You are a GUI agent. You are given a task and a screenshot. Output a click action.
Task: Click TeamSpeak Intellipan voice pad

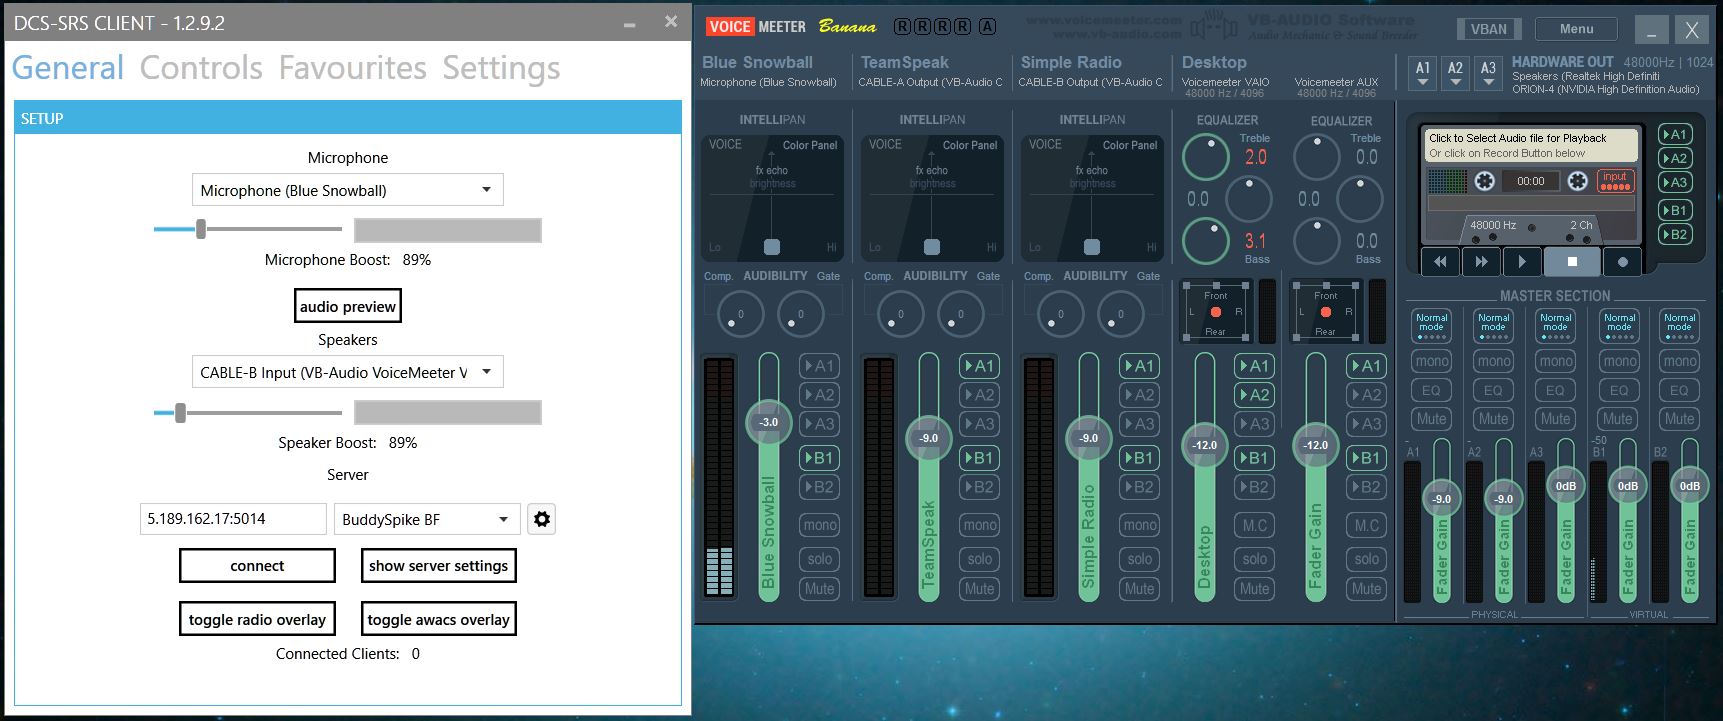tap(931, 198)
